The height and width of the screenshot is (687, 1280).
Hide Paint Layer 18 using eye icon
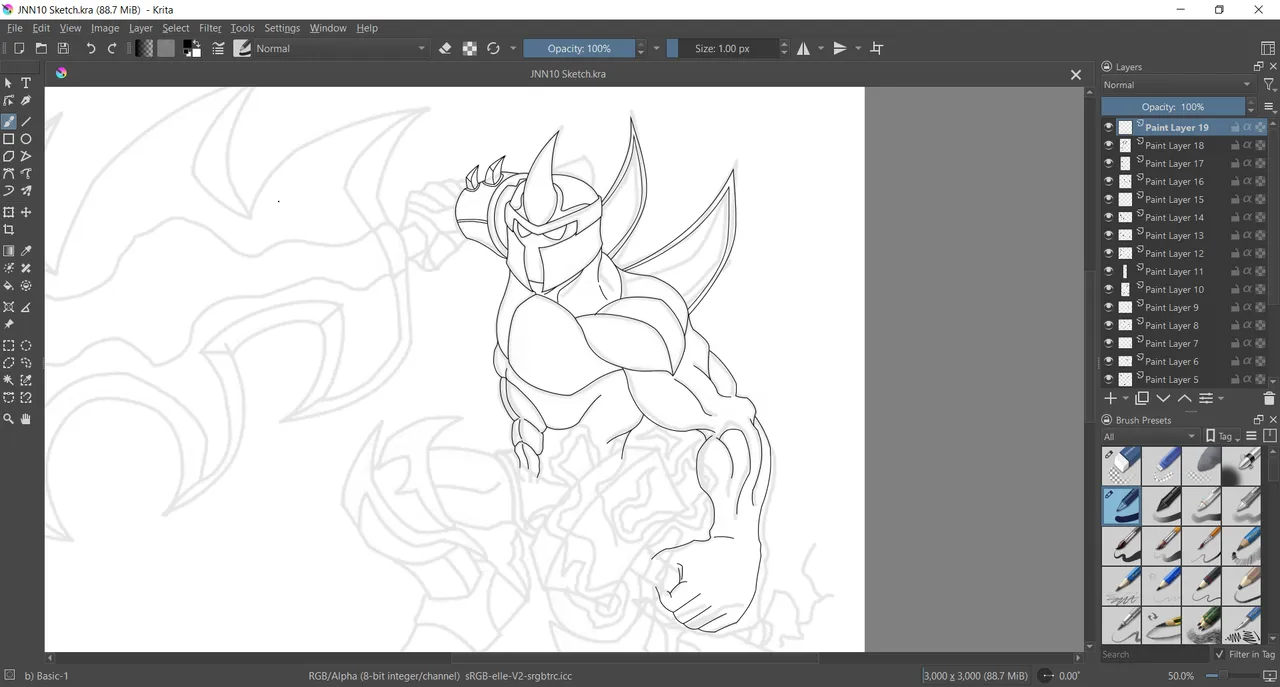[x=1108, y=145]
